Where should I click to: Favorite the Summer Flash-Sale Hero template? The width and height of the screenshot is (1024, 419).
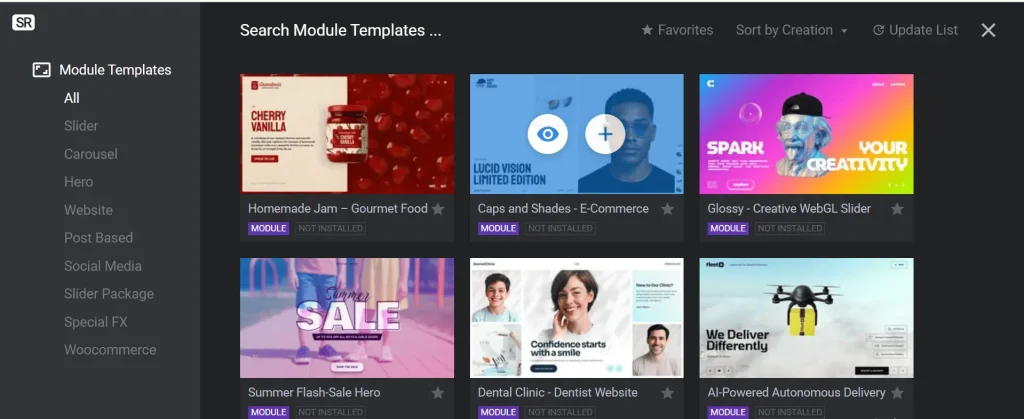(438, 393)
